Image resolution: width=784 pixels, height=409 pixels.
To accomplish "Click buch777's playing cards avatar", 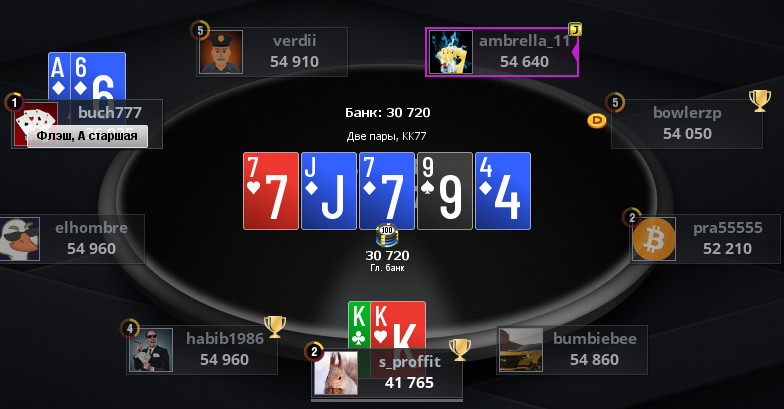I will click(34, 124).
